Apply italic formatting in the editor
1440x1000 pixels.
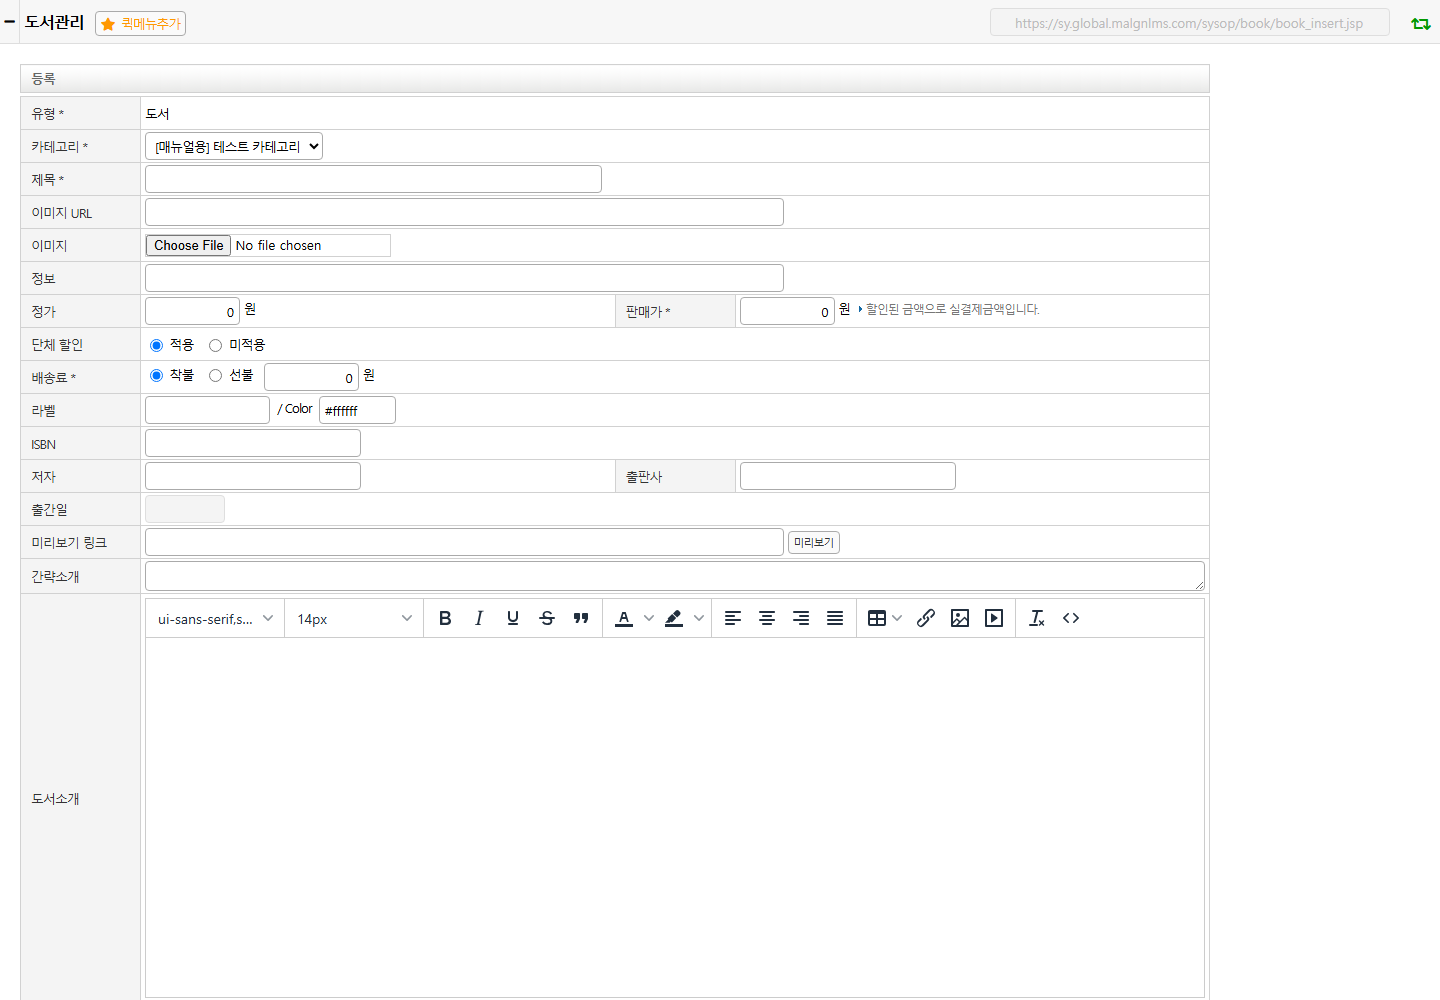click(479, 618)
